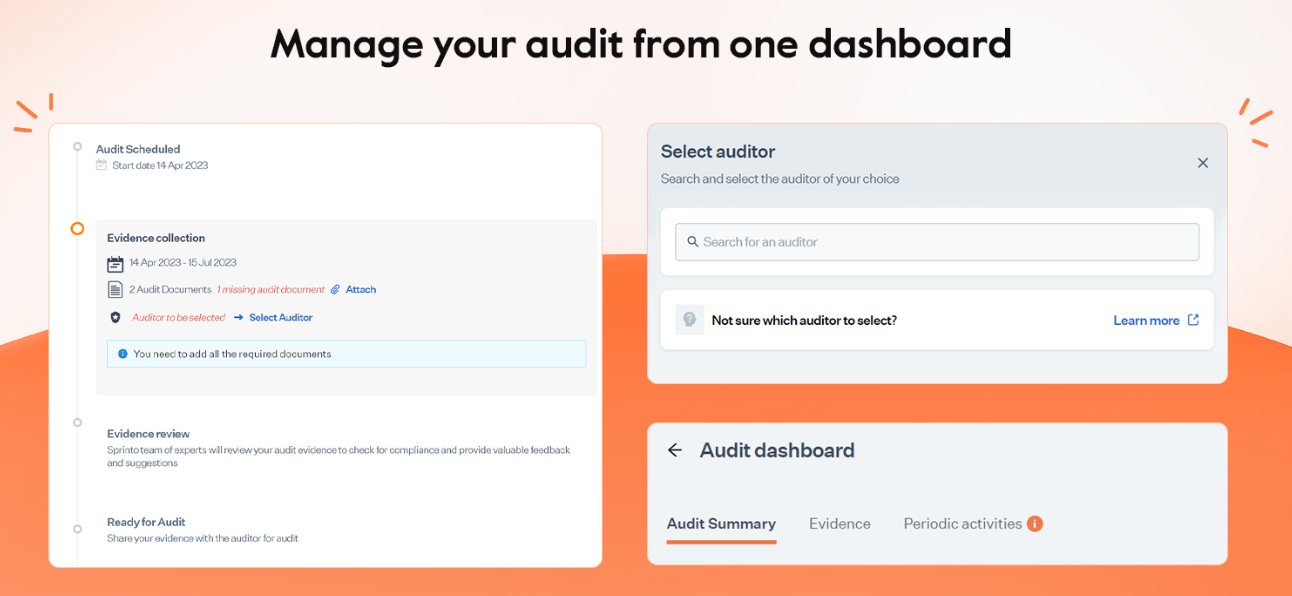Click the calendar icon beside the evidence dates
Screen dimensions: 1292x596
115,263
